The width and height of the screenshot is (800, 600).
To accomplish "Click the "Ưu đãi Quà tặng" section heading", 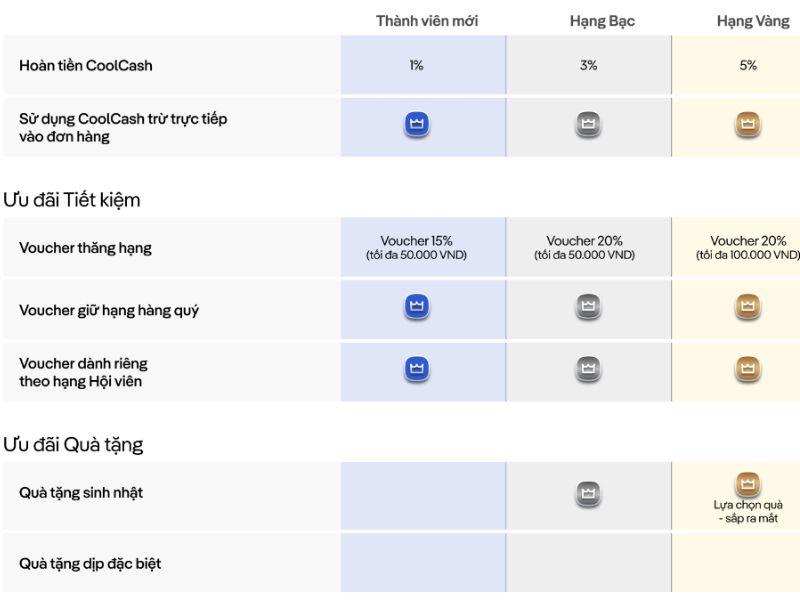I will pyautogui.click(x=73, y=444).
